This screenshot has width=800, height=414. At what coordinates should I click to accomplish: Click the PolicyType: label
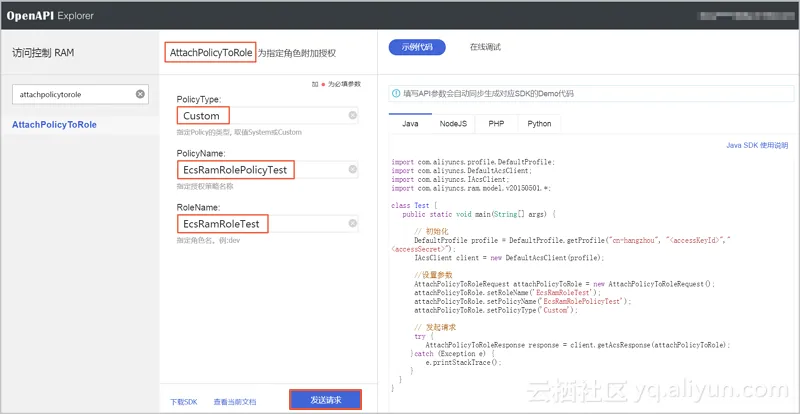pyautogui.click(x=198, y=100)
